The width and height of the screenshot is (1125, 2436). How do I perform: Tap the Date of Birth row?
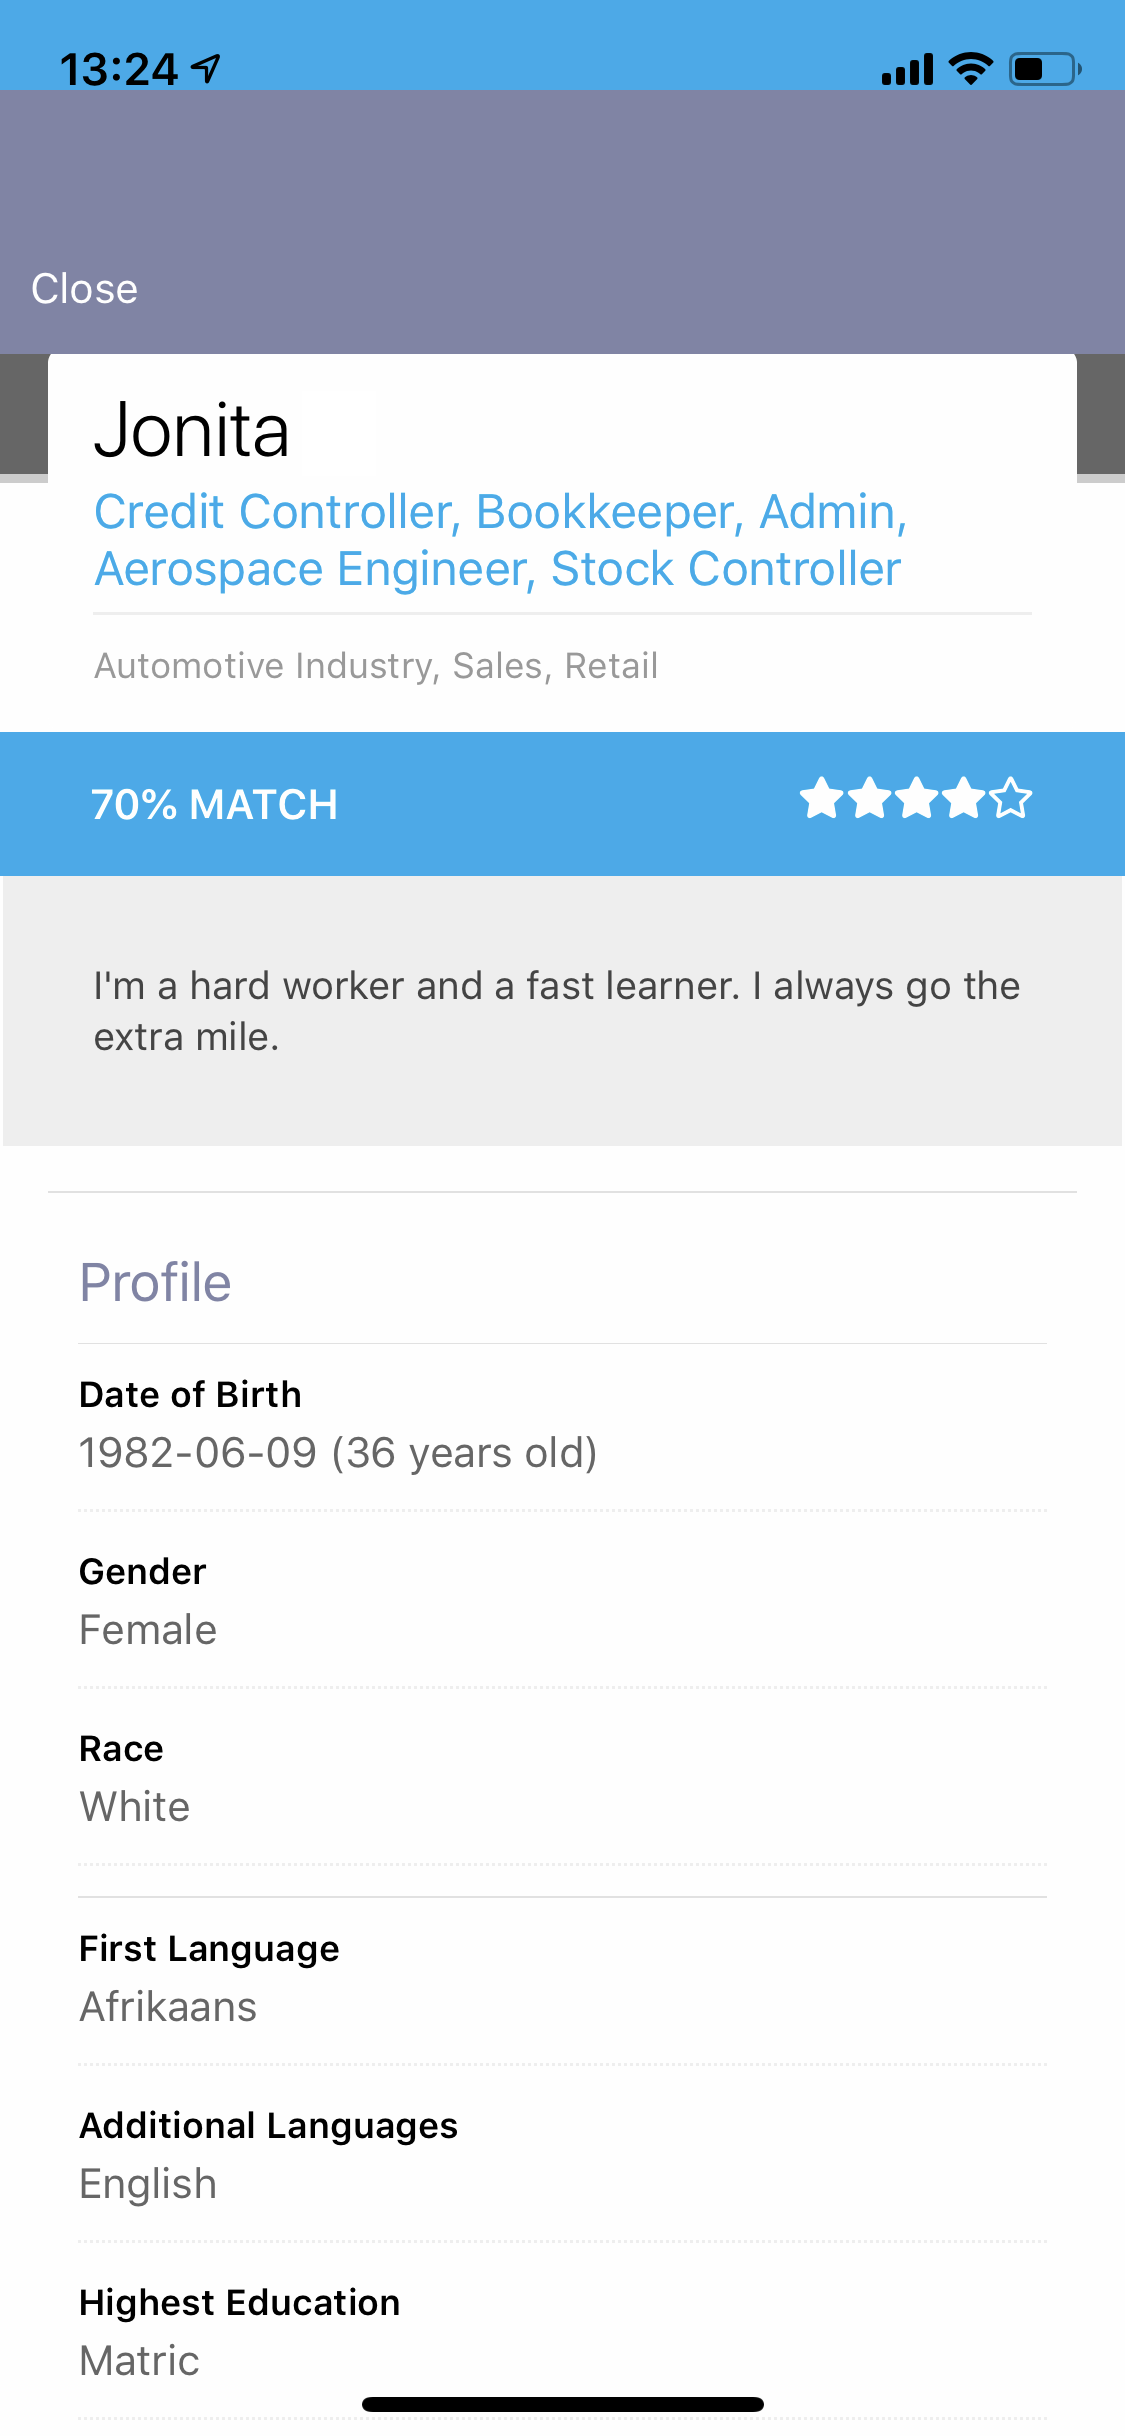(338, 1424)
